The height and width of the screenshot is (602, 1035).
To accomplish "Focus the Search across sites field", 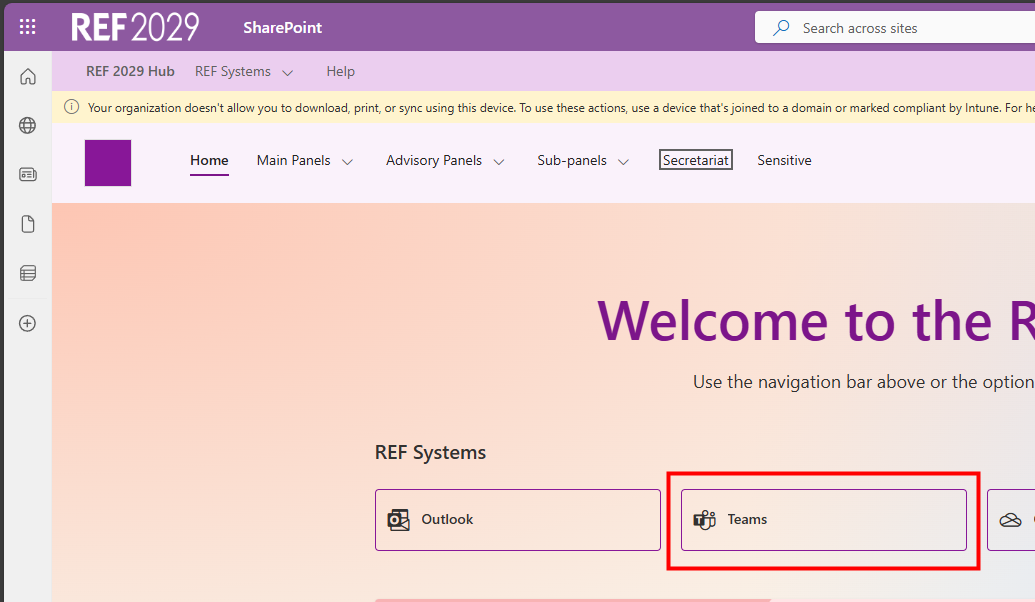I will click(x=895, y=28).
